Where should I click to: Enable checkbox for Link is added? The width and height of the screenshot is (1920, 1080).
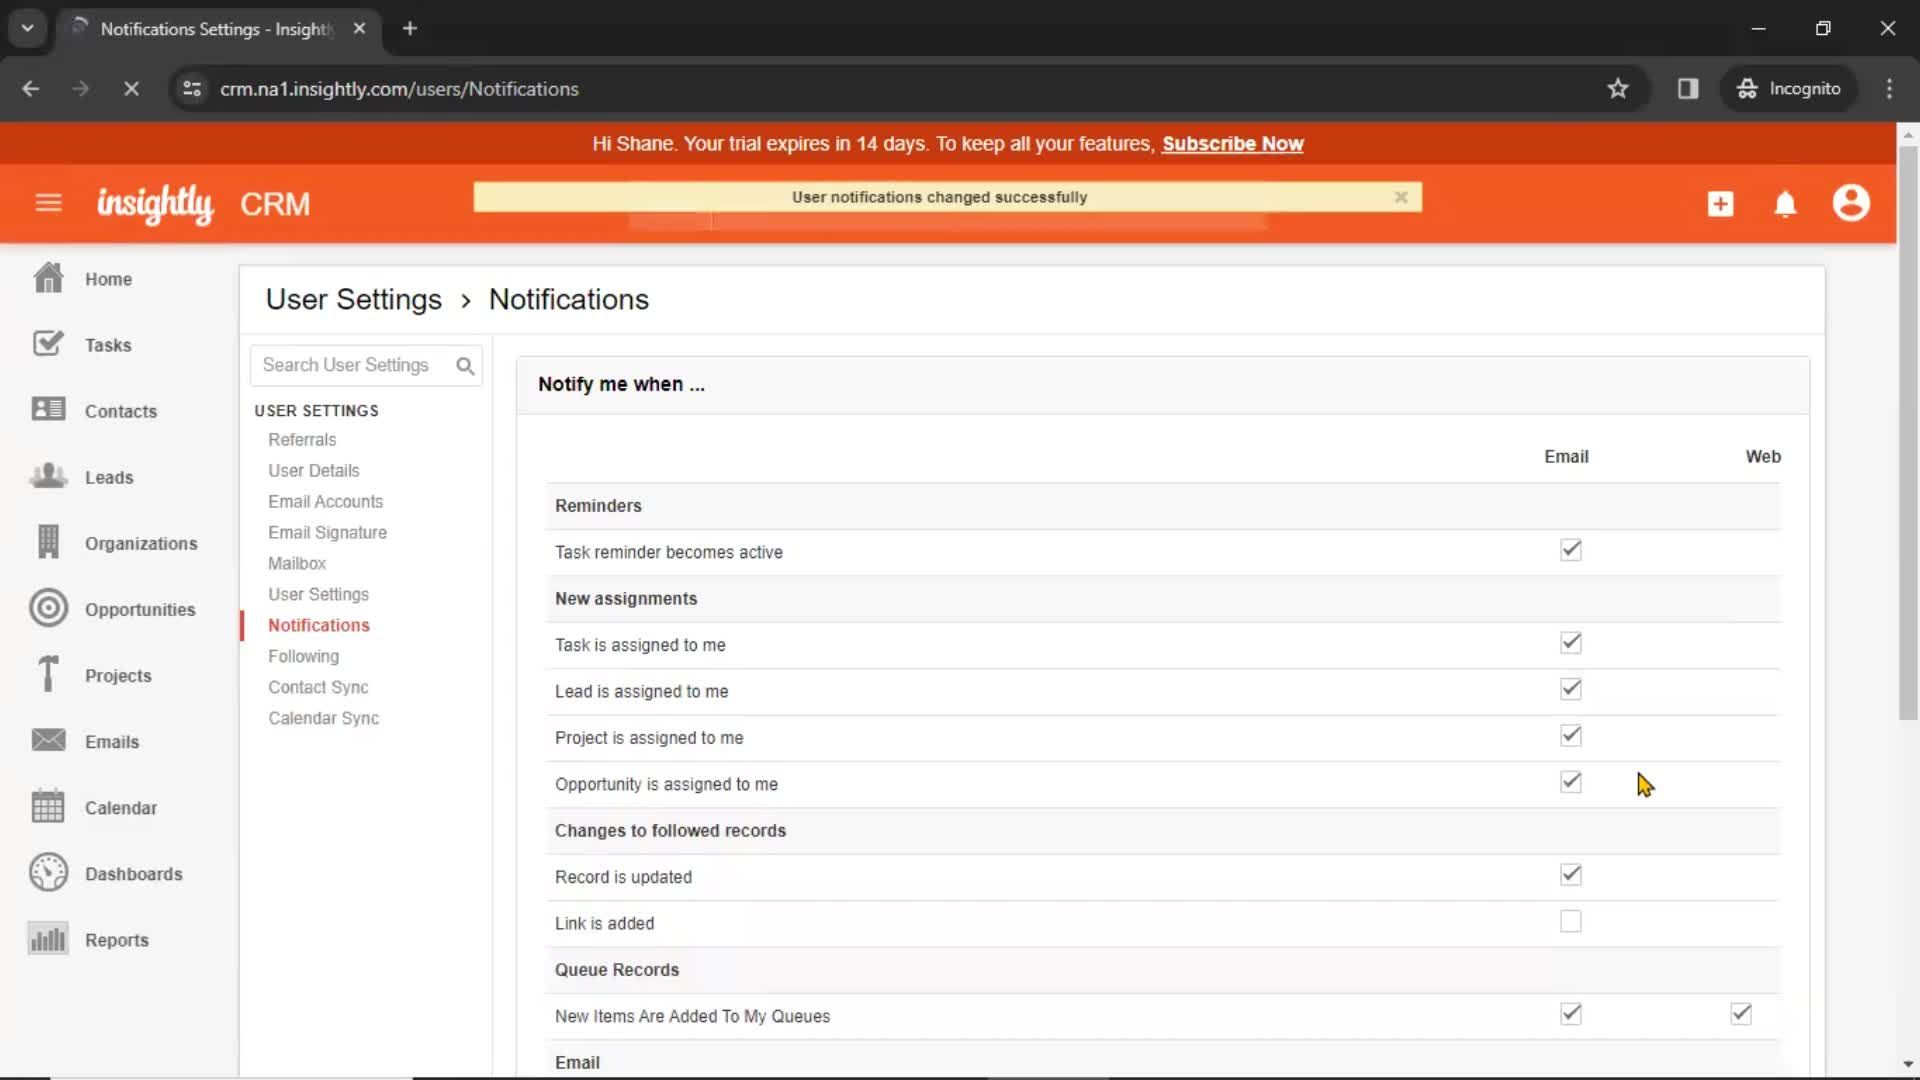(x=1571, y=922)
